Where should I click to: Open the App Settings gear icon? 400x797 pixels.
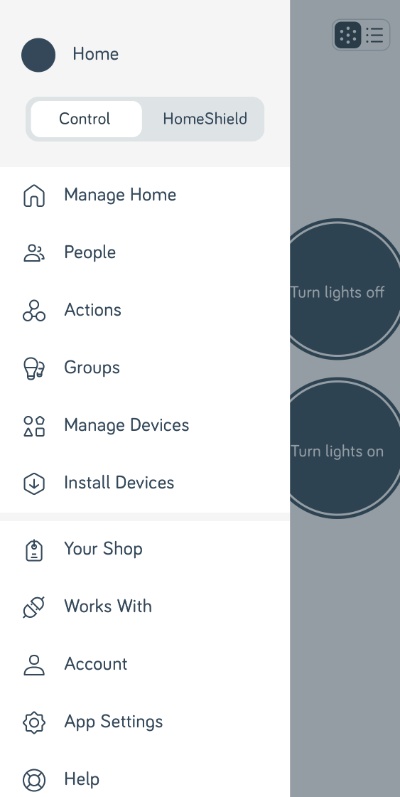[x=34, y=722]
